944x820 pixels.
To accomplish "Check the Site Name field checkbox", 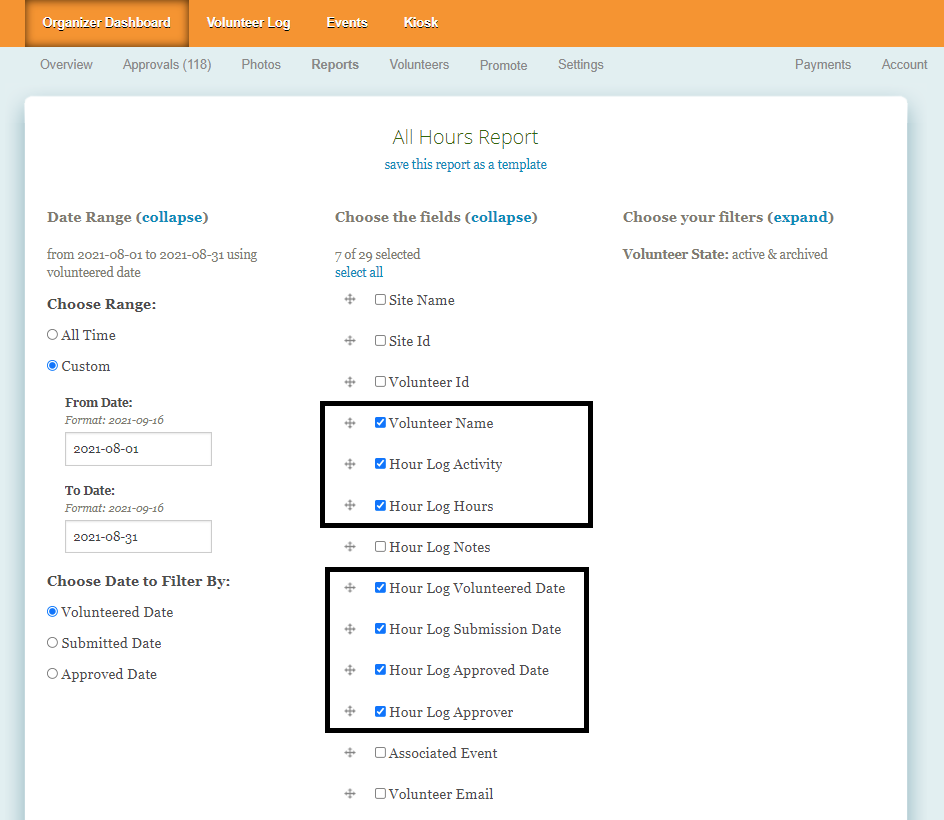I will point(380,299).
